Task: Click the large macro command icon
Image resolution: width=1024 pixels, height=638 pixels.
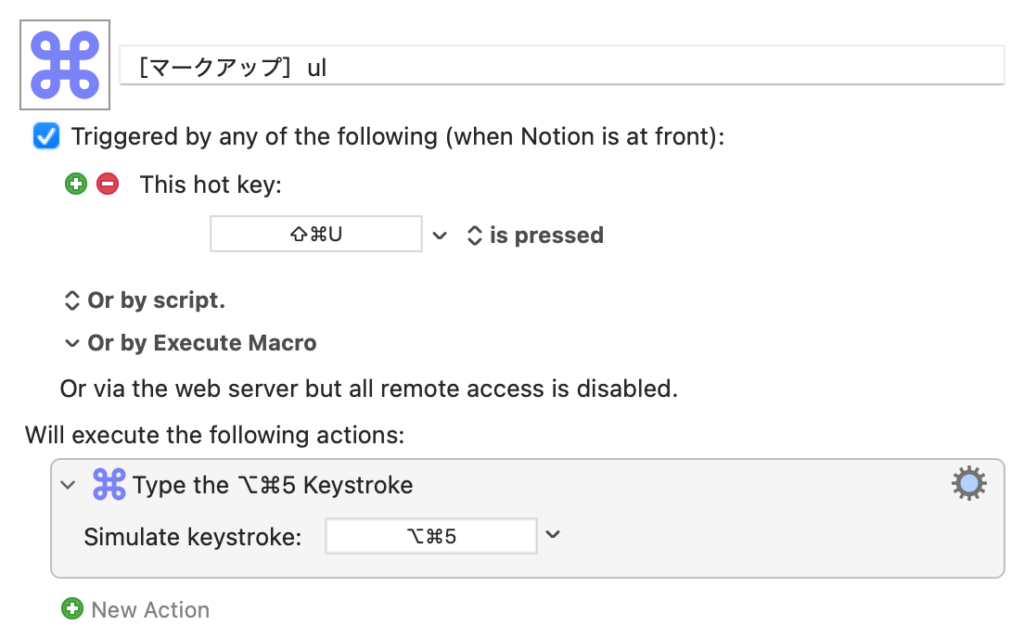Action: point(65,65)
